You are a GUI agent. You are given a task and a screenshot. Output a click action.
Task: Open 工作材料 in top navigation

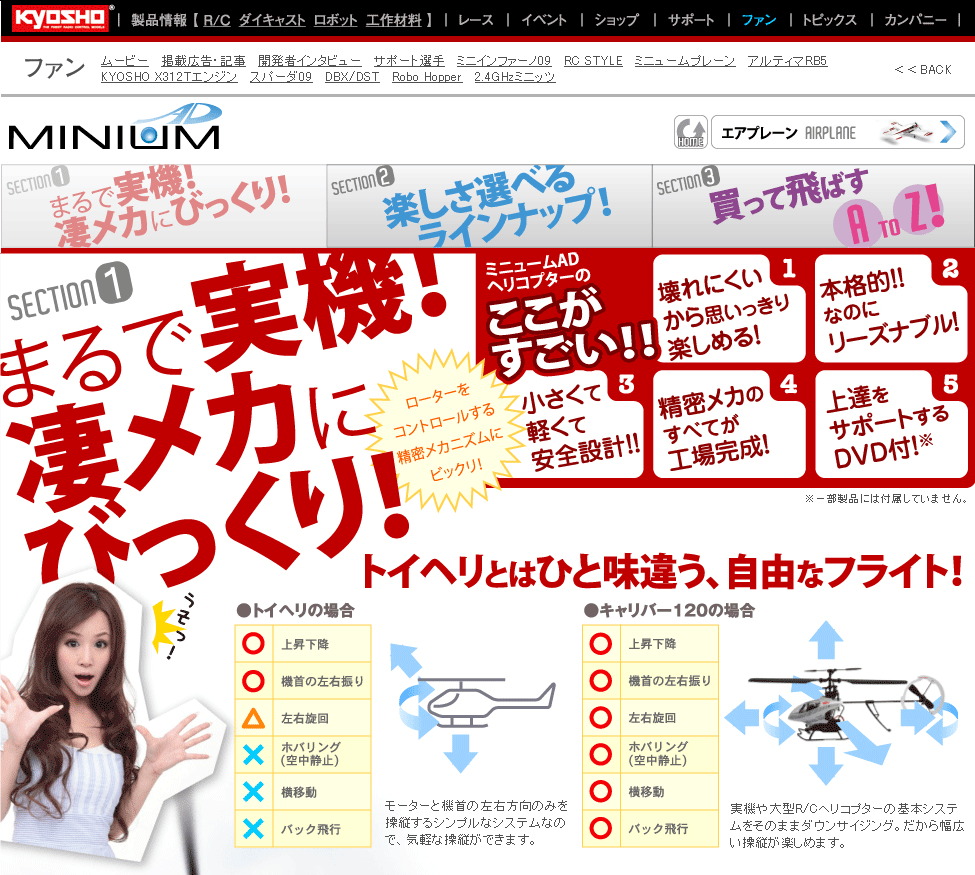point(394,21)
